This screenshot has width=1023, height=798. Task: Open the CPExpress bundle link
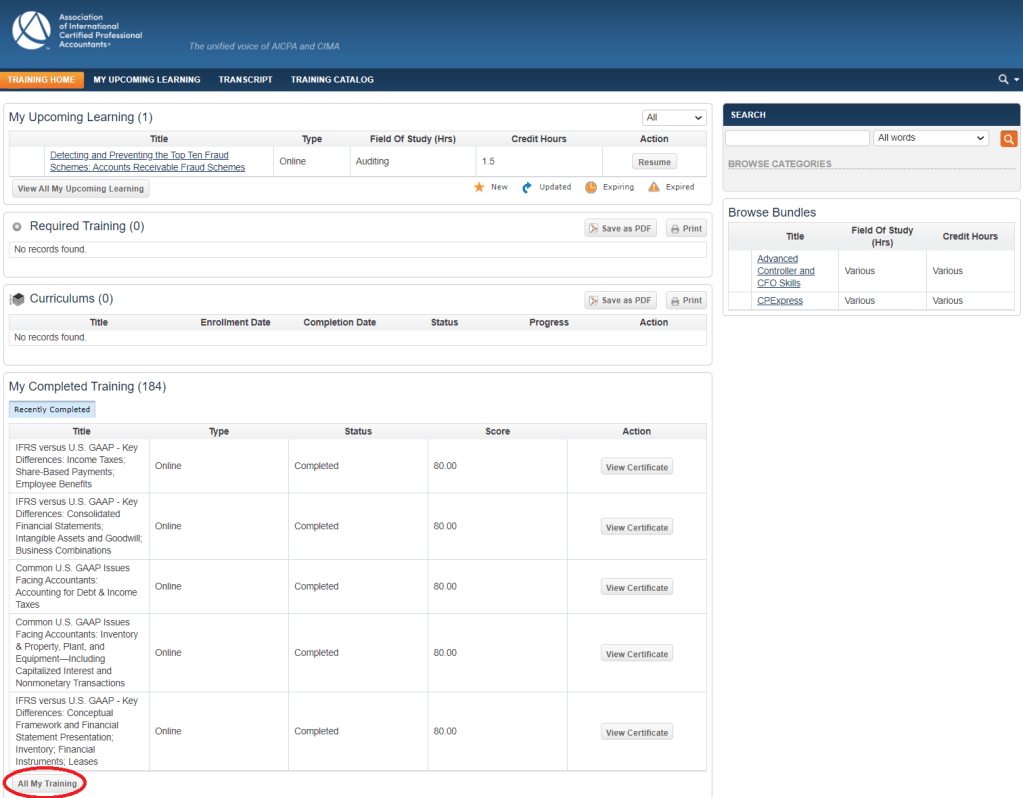(779, 301)
